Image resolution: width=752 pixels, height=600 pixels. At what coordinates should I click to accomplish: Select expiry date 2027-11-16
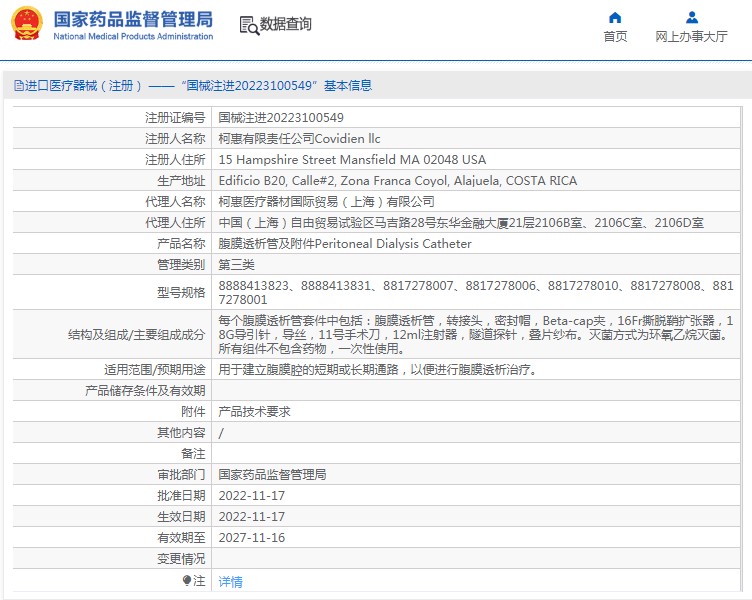coord(252,538)
